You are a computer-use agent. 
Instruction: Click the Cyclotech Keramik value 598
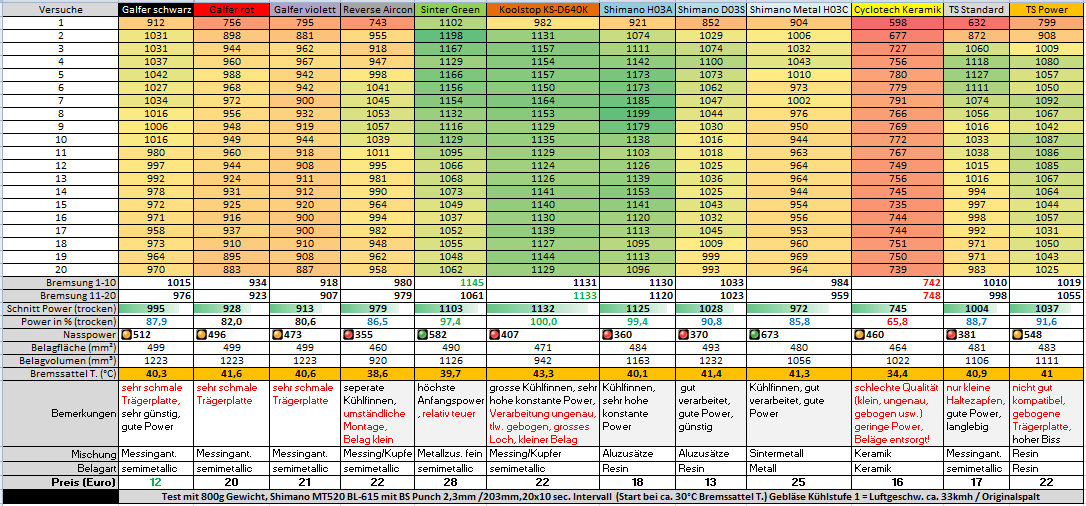tap(898, 22)
